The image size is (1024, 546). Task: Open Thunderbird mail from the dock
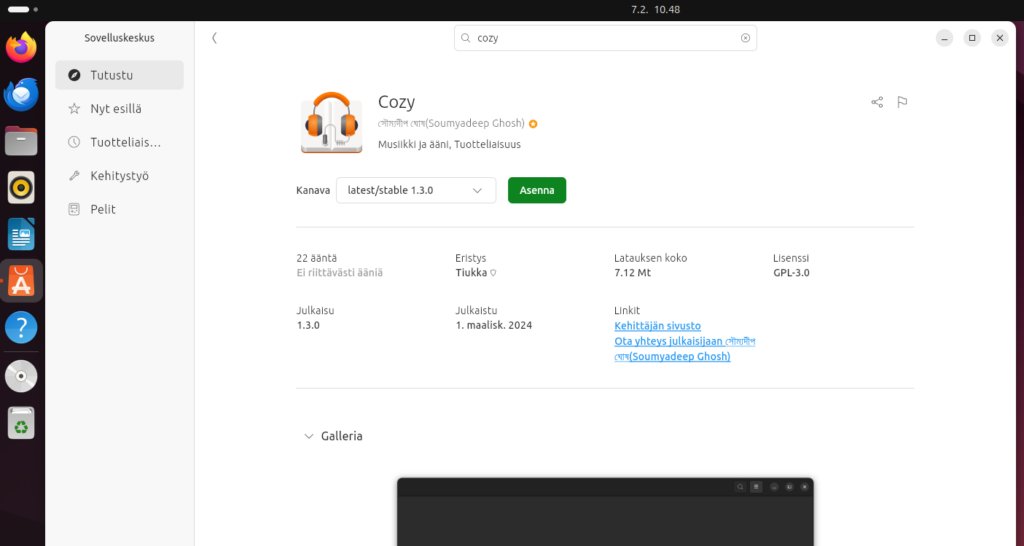(21, 94)
